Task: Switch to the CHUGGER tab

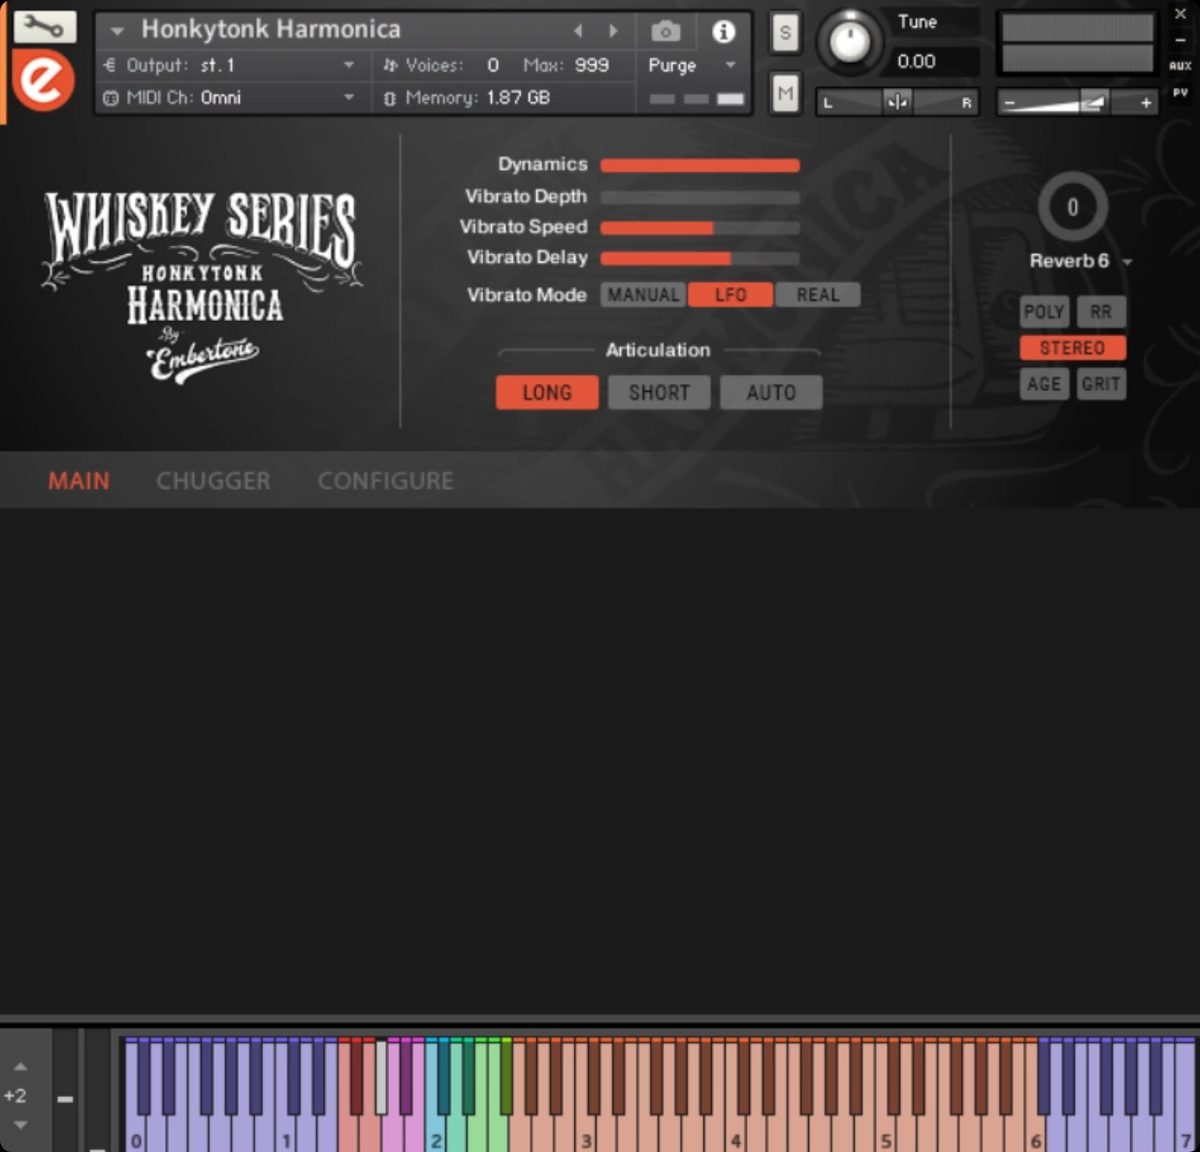Action: tap(213, 481)
